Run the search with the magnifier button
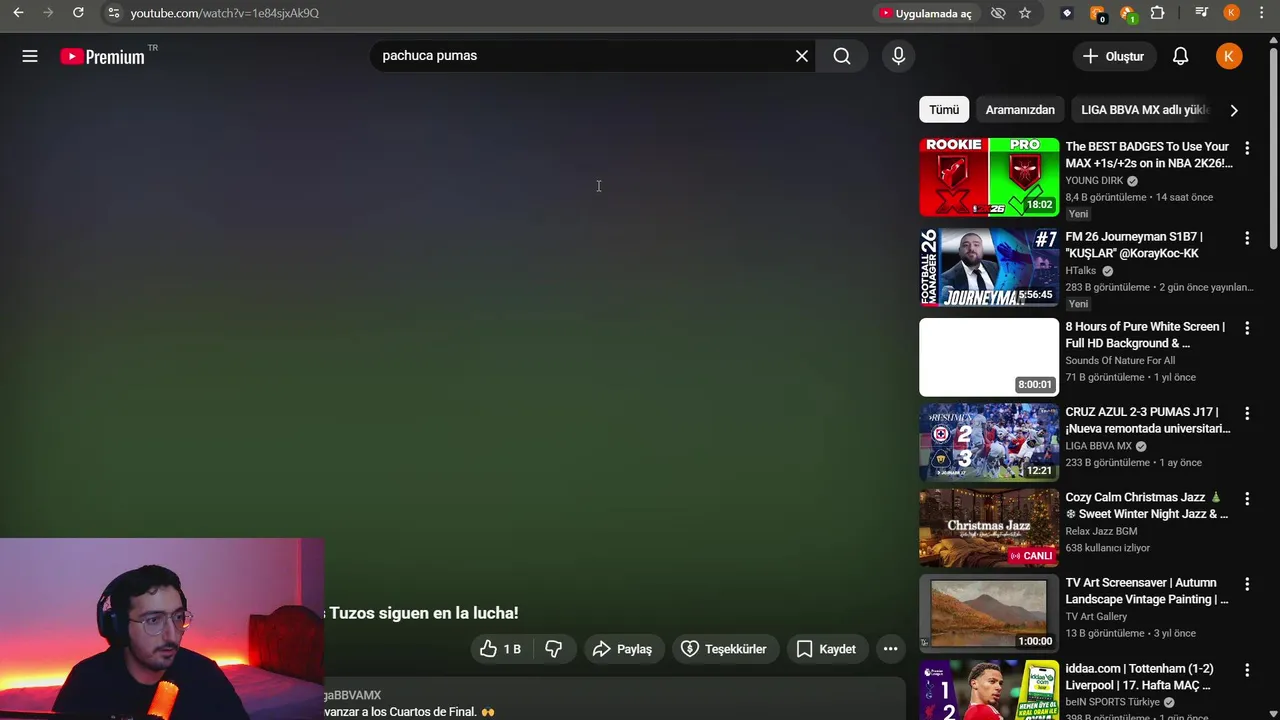 tap(842, 56)
